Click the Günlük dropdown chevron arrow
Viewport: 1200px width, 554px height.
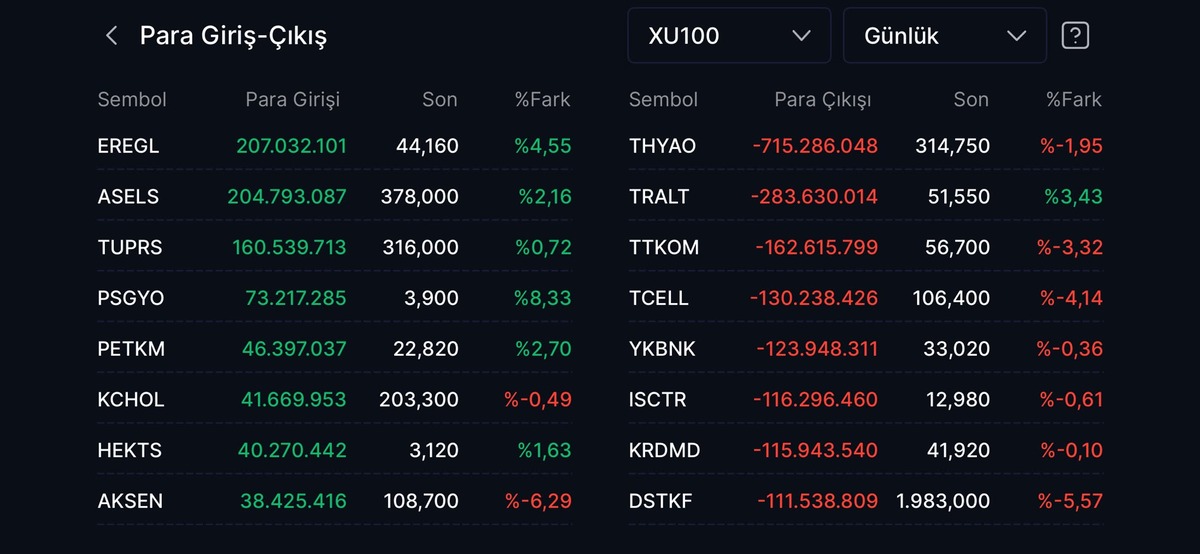tap(1017, 36)
